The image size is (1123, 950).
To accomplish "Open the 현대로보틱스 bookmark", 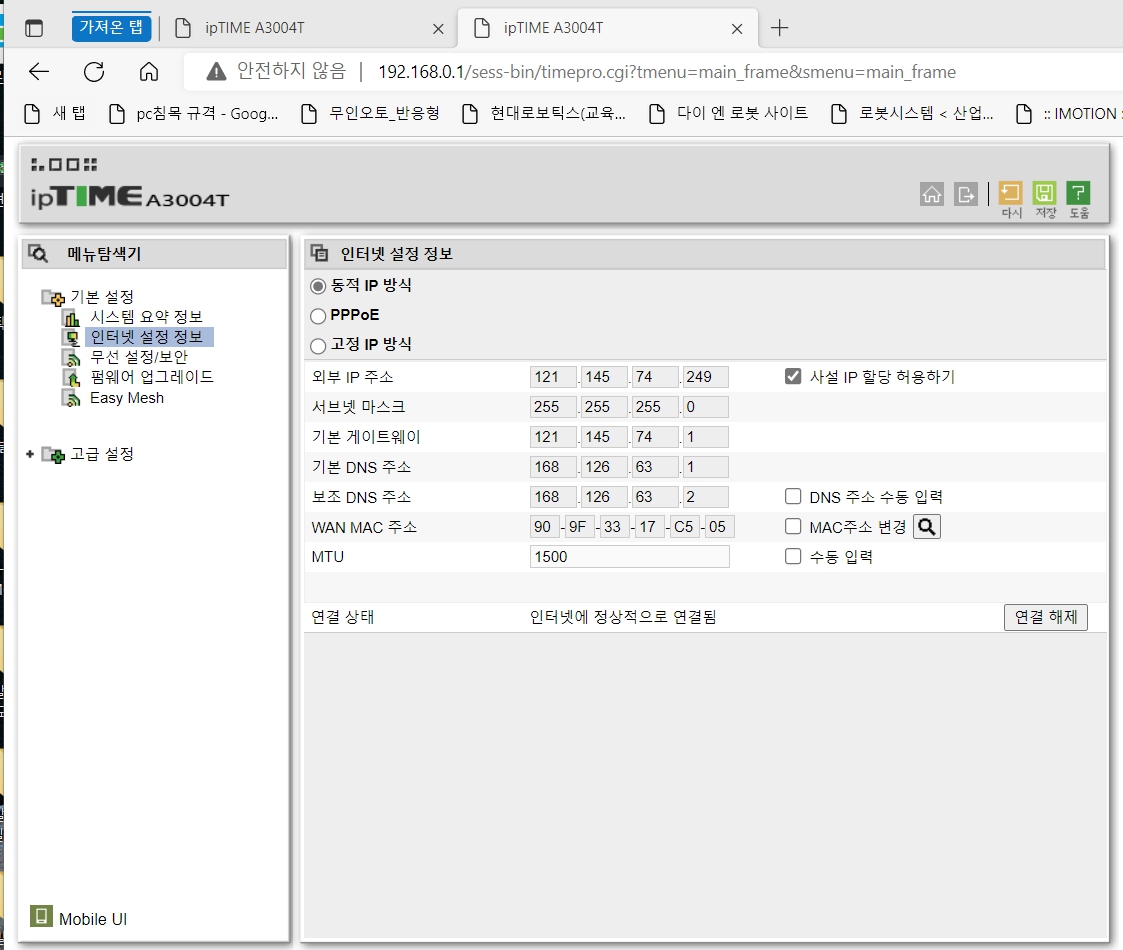I will coord(544,113).
